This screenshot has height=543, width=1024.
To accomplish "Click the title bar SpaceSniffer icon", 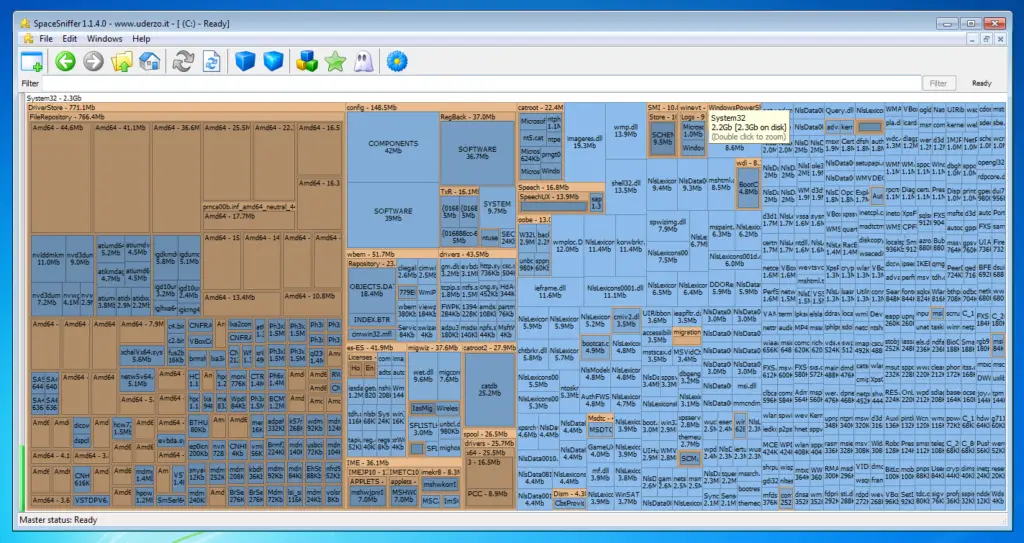I will click(25, 24).
